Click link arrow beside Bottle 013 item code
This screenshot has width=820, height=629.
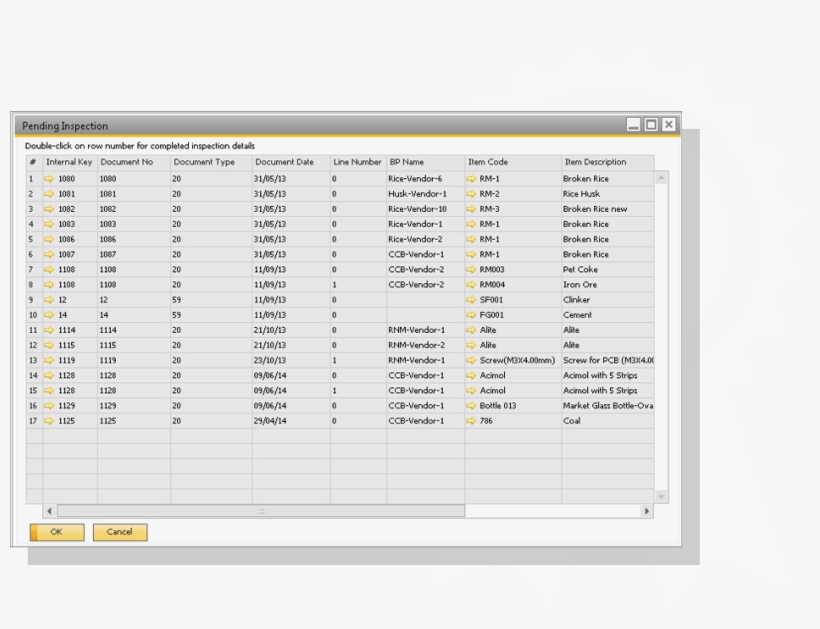tap(471, 406)
